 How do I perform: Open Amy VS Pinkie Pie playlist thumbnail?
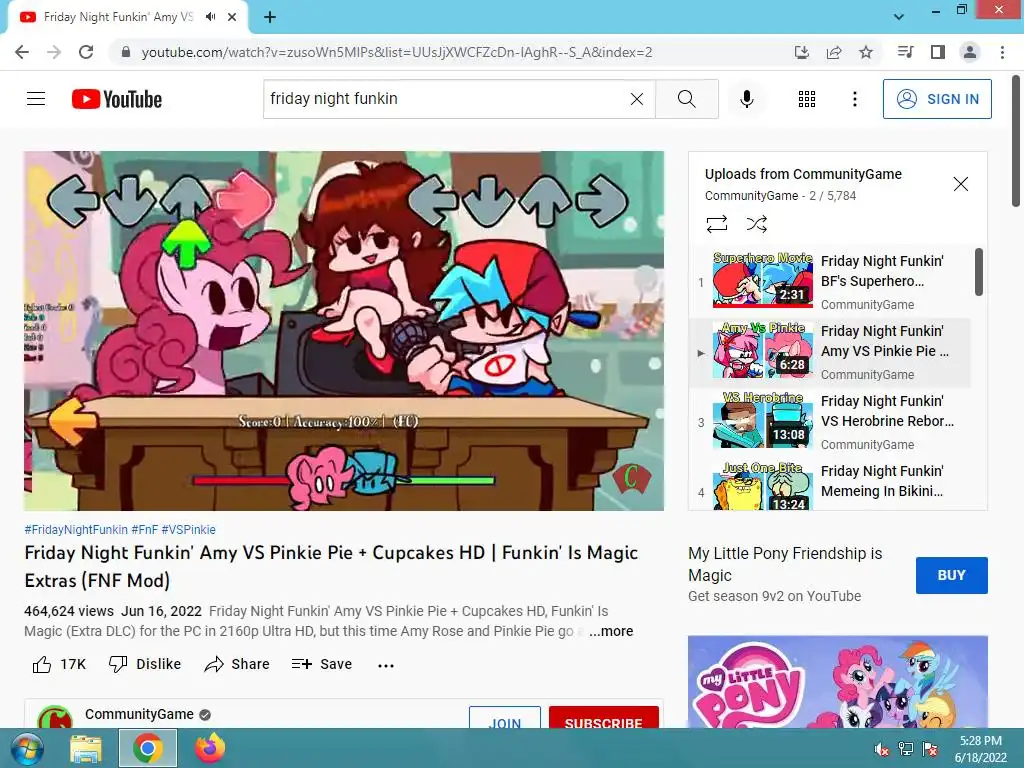[763, 350]
